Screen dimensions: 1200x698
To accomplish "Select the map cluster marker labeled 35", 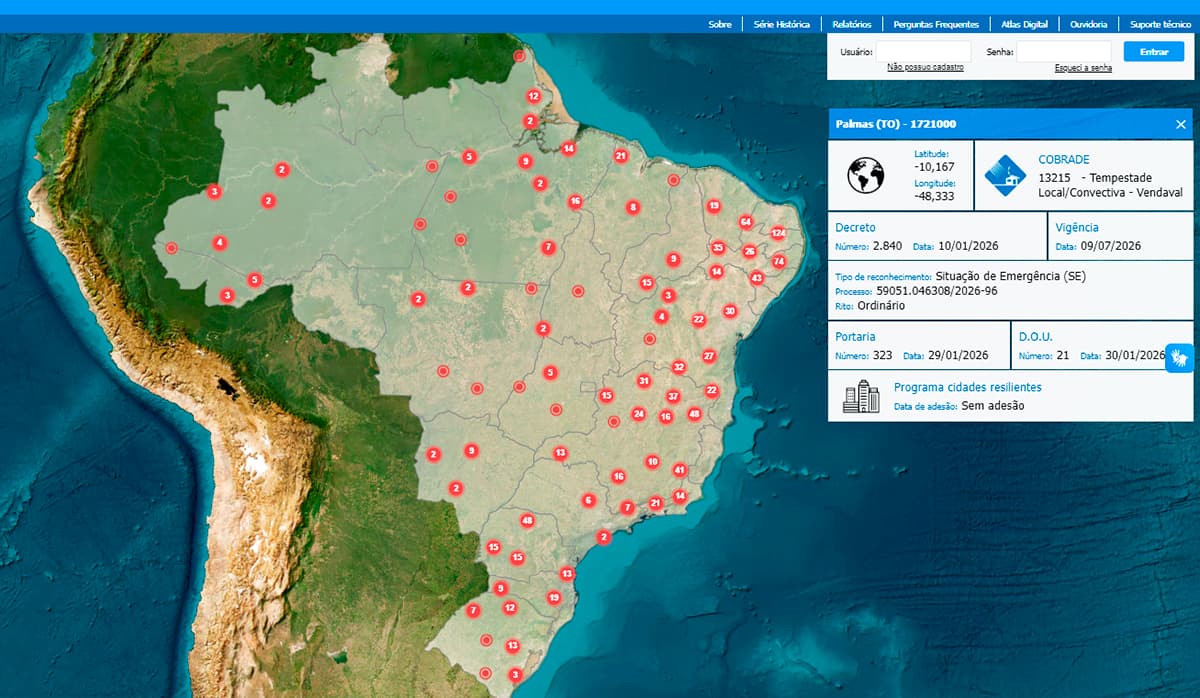I will click(718, 248).
